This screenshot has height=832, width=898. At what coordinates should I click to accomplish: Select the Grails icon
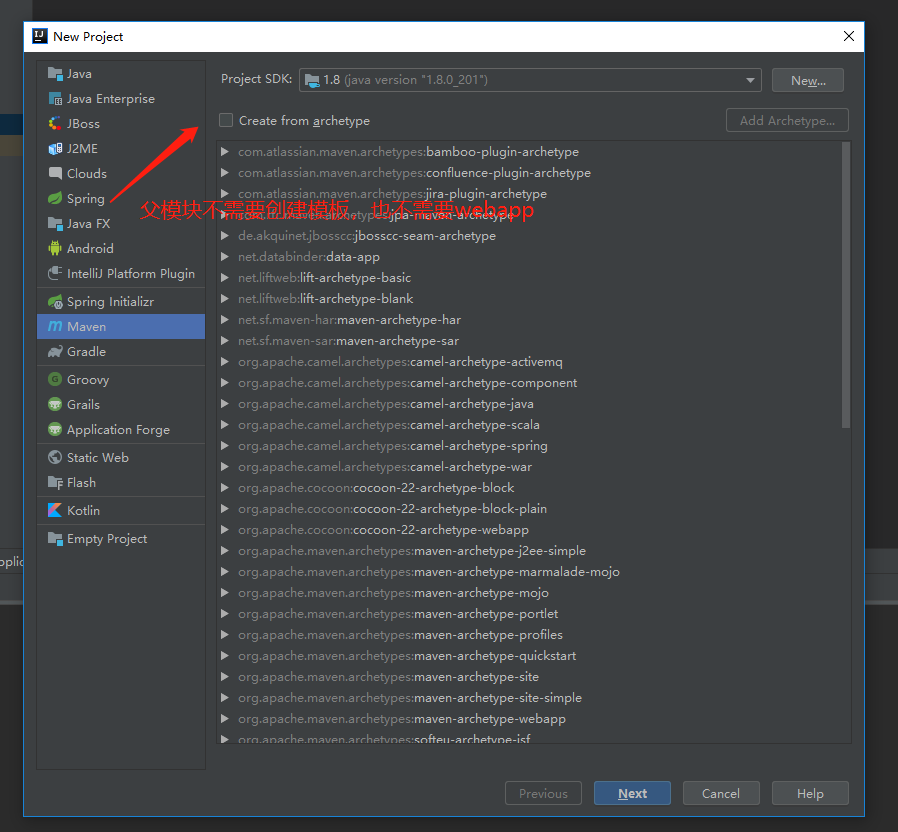[x=55, y=405]
